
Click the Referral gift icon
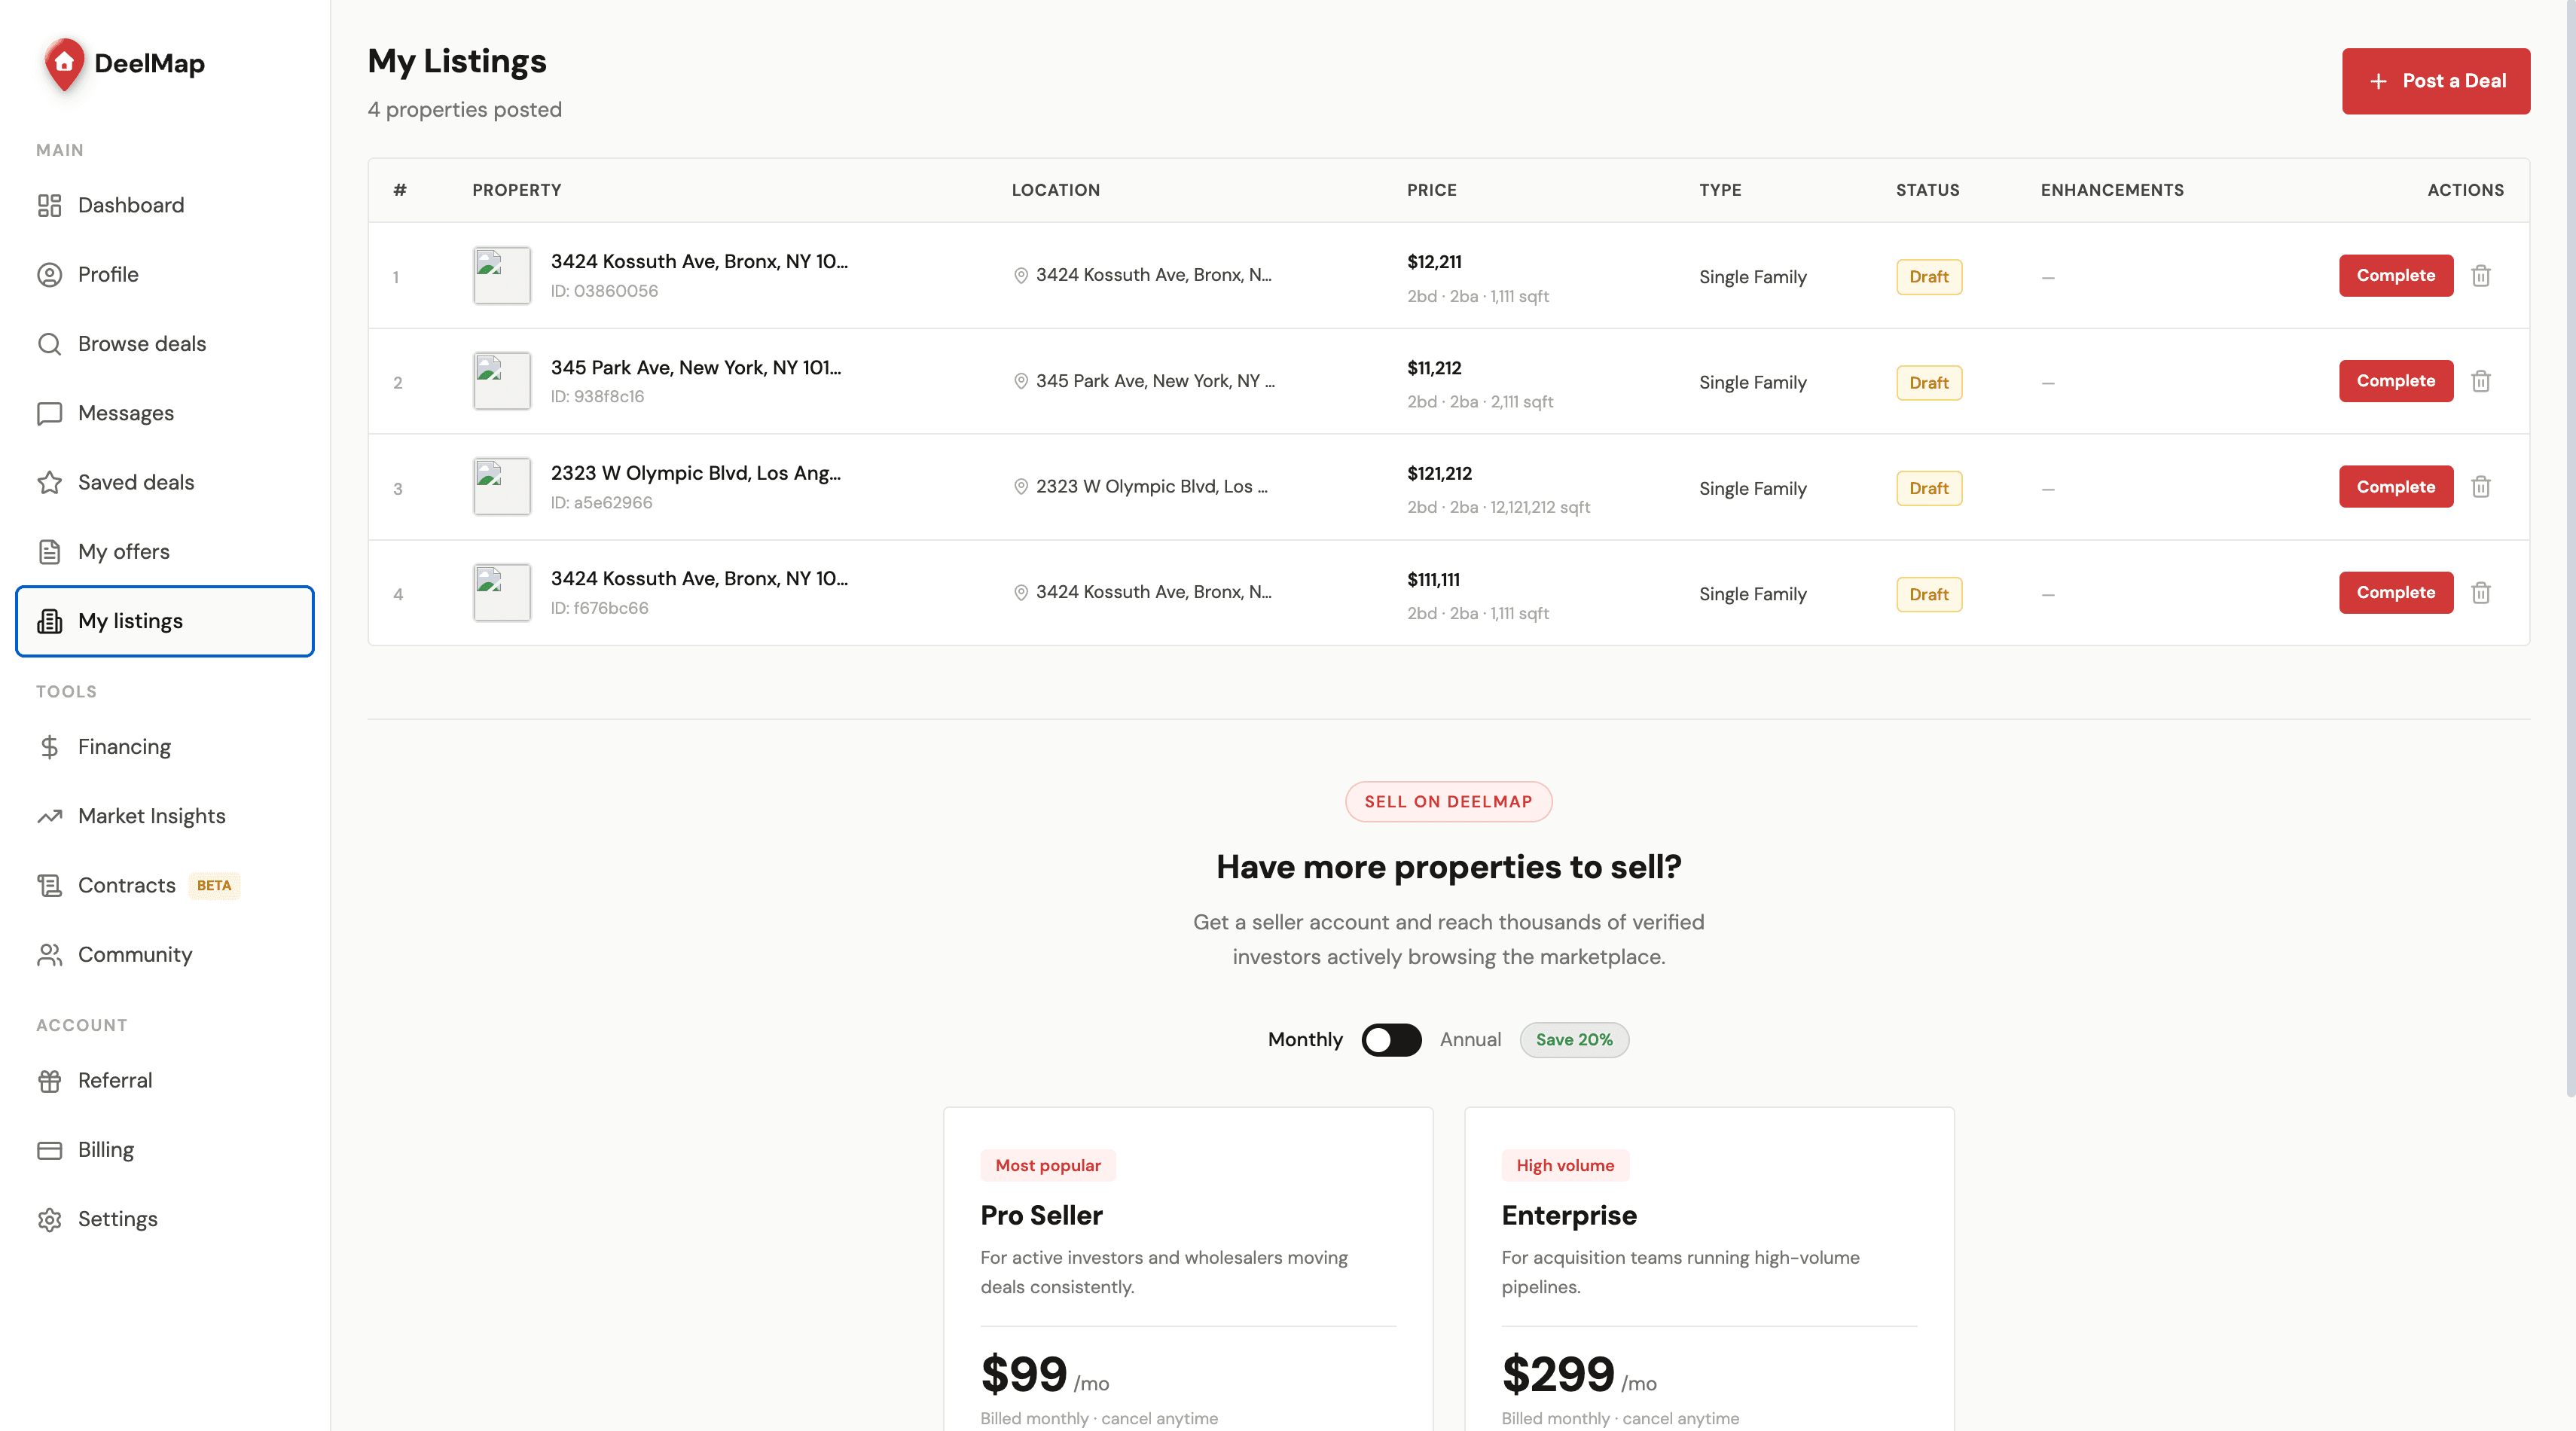click(49, 1081)
